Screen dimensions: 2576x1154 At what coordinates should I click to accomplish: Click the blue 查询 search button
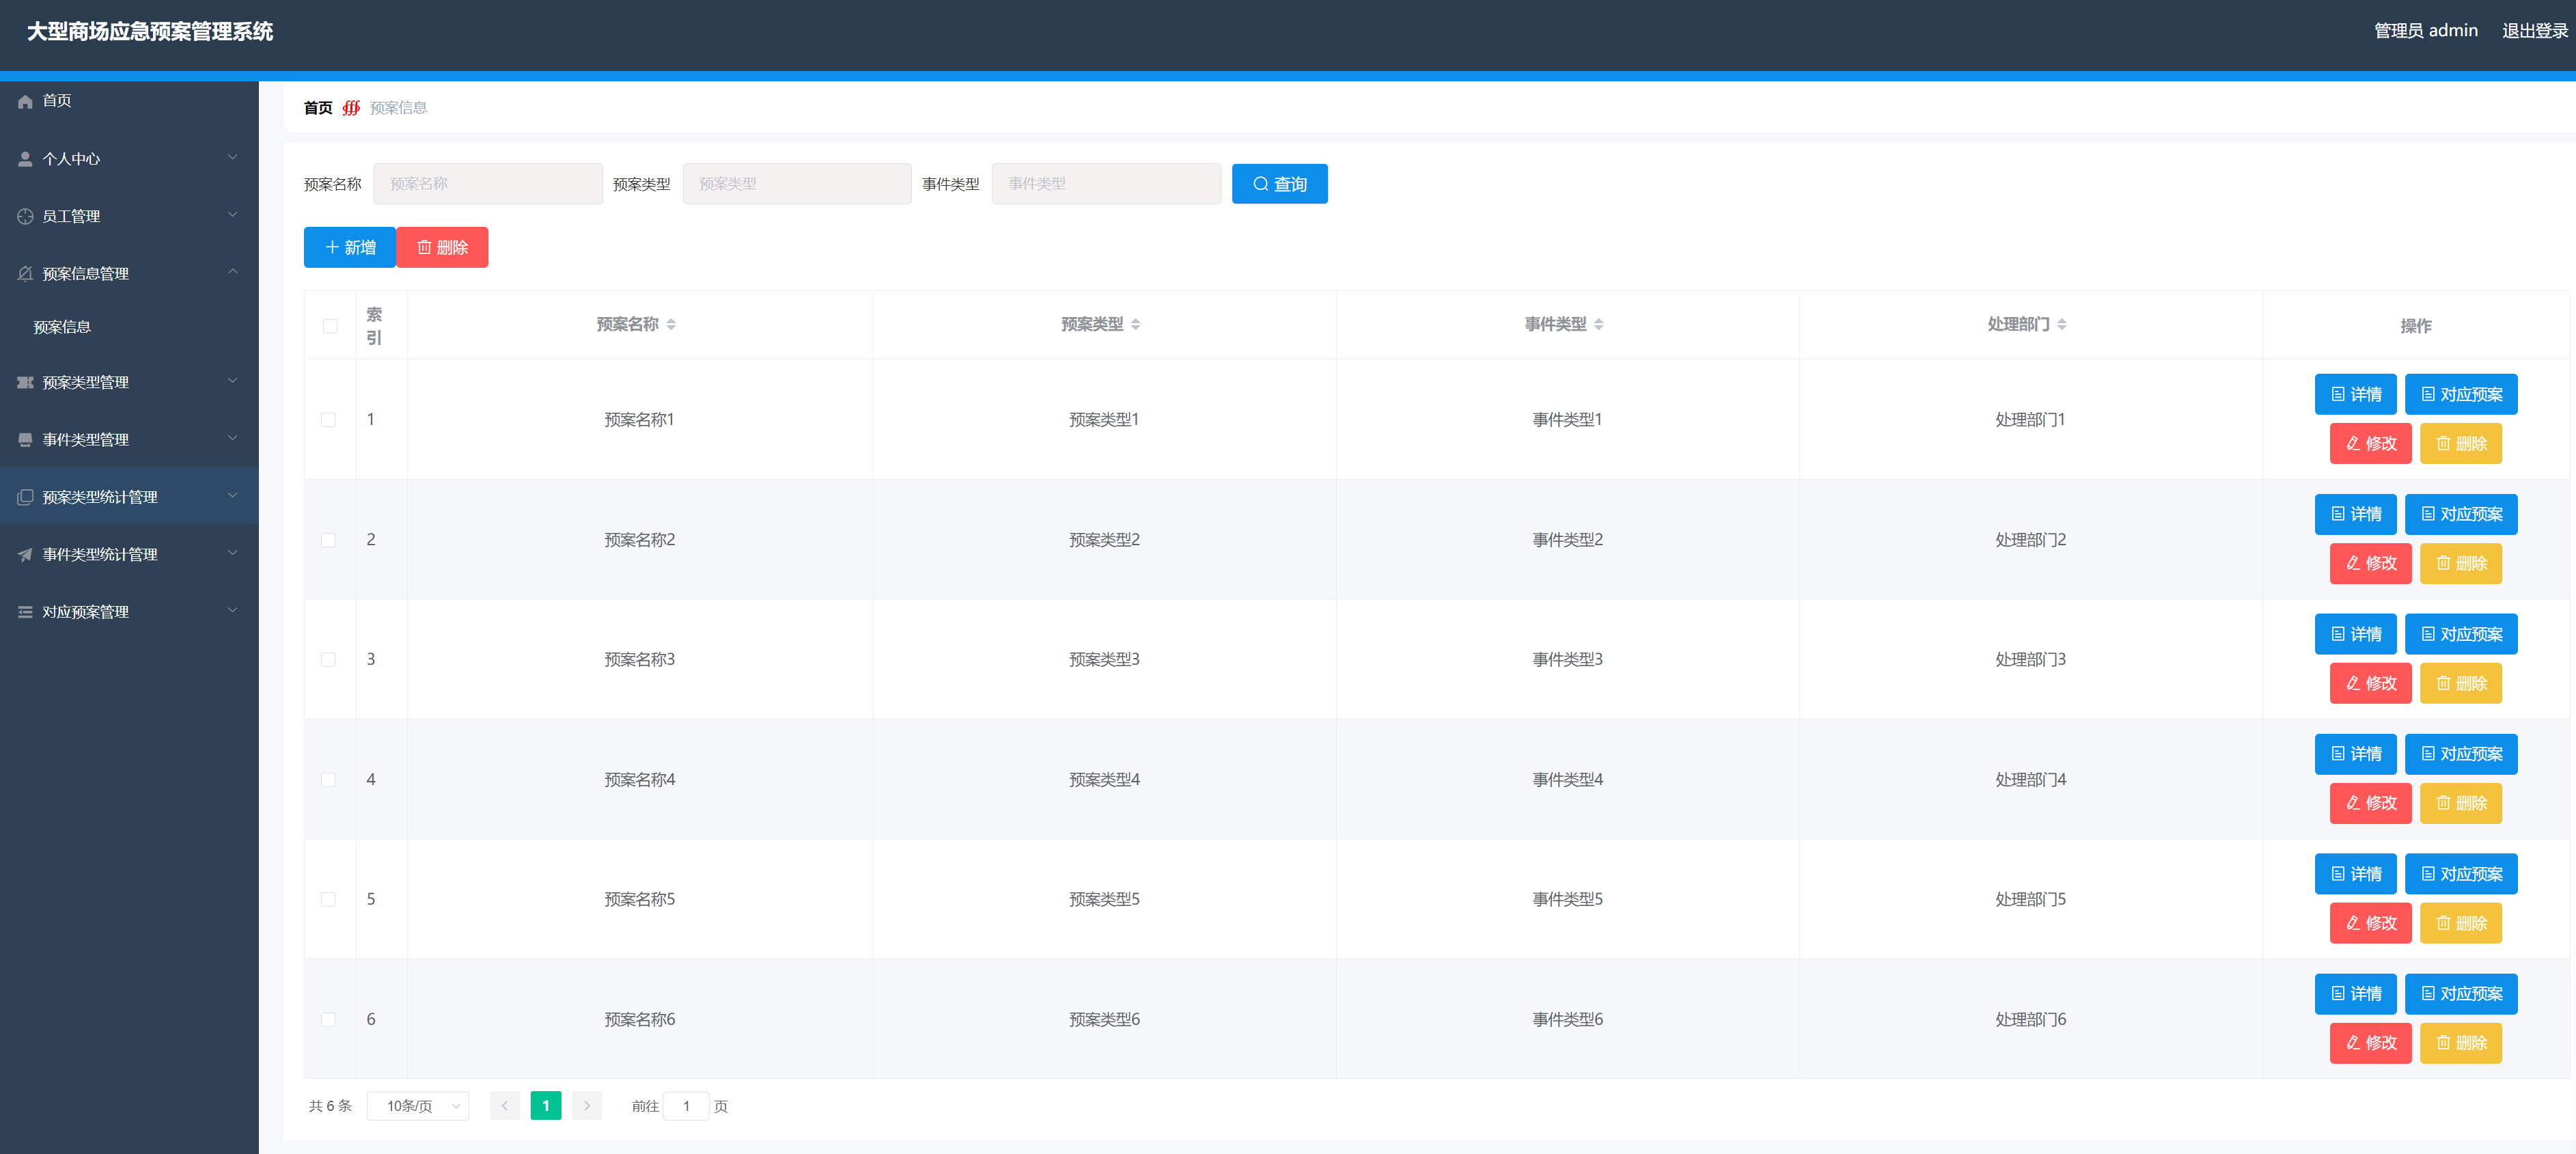coord(1279,184)
